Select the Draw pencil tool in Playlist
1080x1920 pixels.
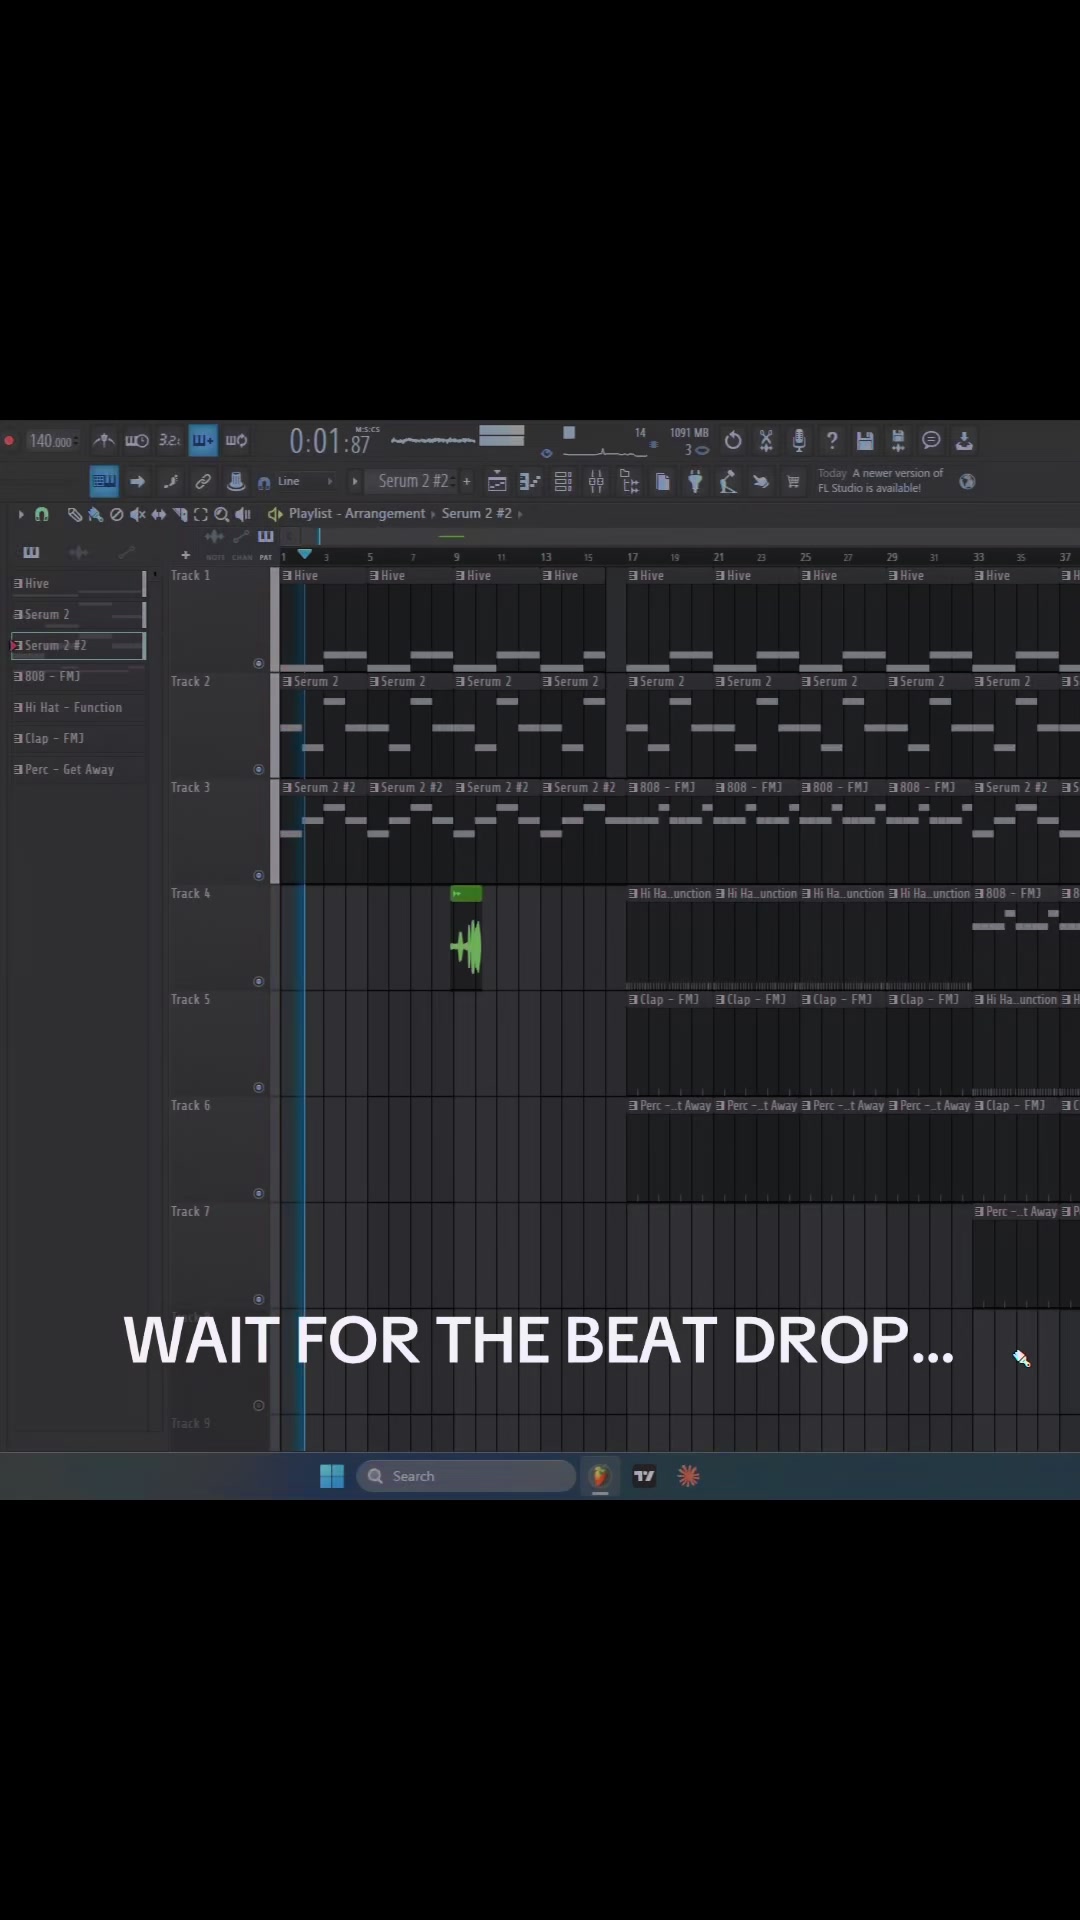(x=74, y=514)
